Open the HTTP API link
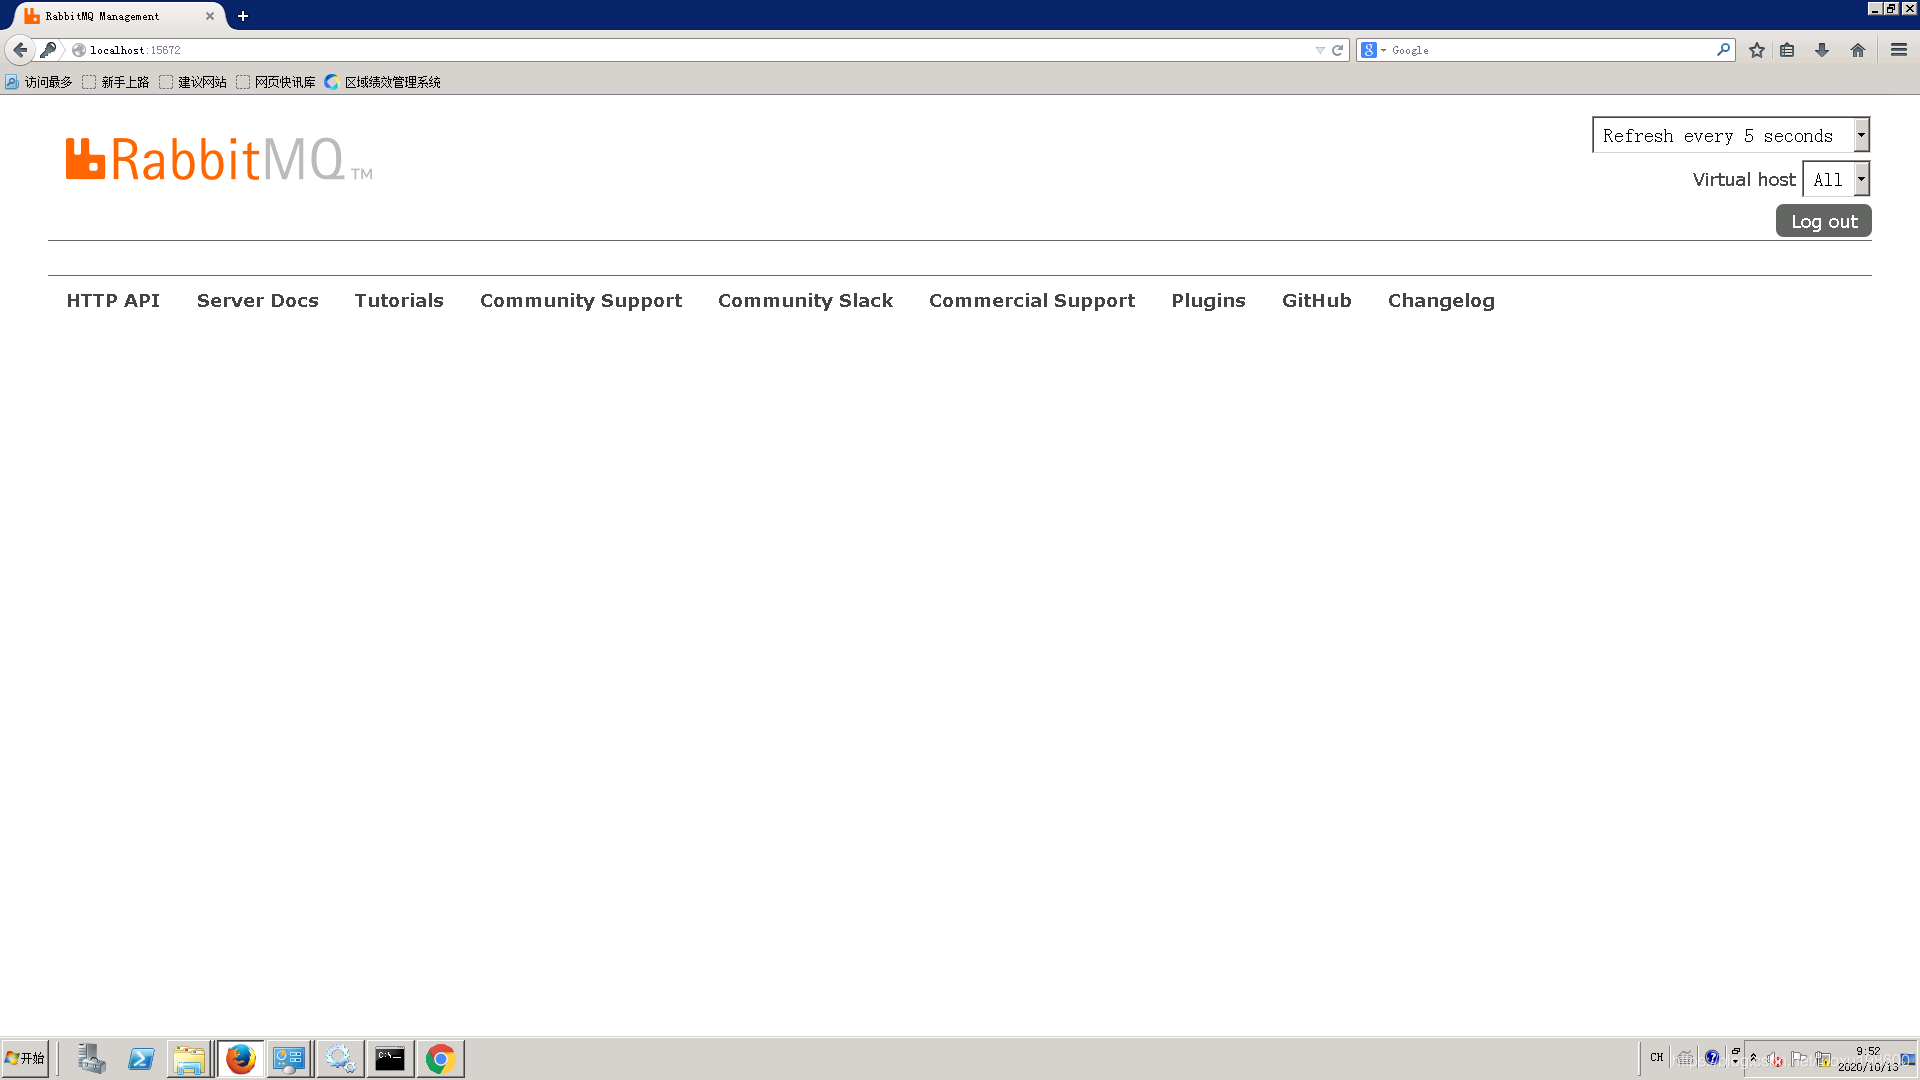This screenshot has height=1080, width=1920. click(113, 301)
